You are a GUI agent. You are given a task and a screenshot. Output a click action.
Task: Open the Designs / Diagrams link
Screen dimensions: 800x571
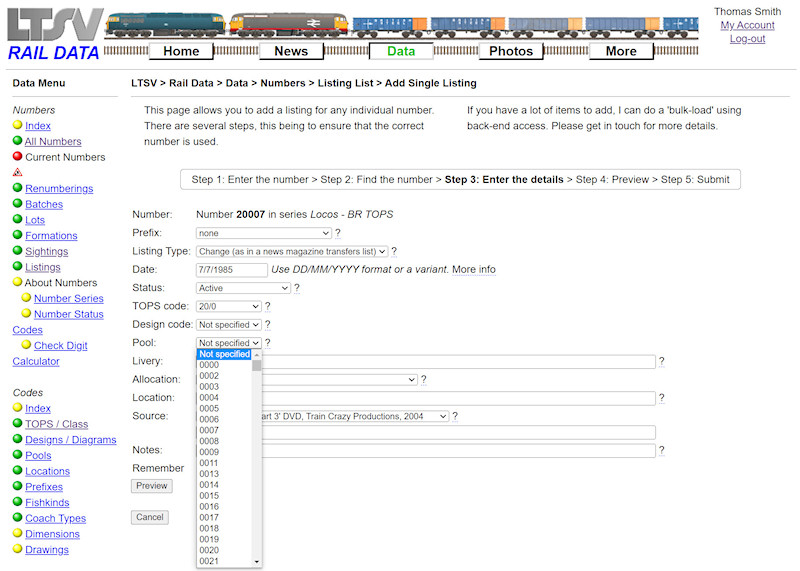click(x=70, y=440)
